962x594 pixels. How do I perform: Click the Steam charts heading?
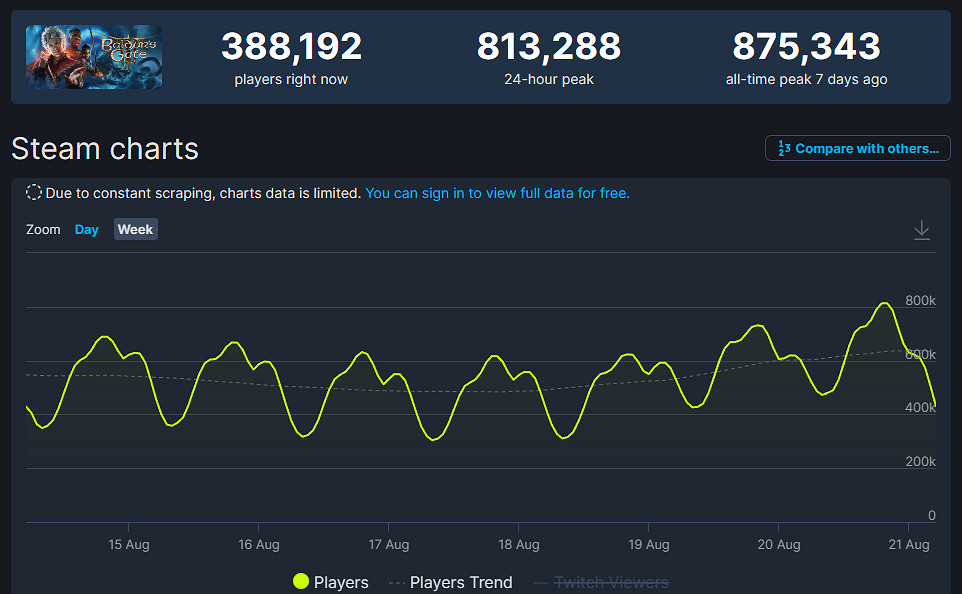[104, 148]
